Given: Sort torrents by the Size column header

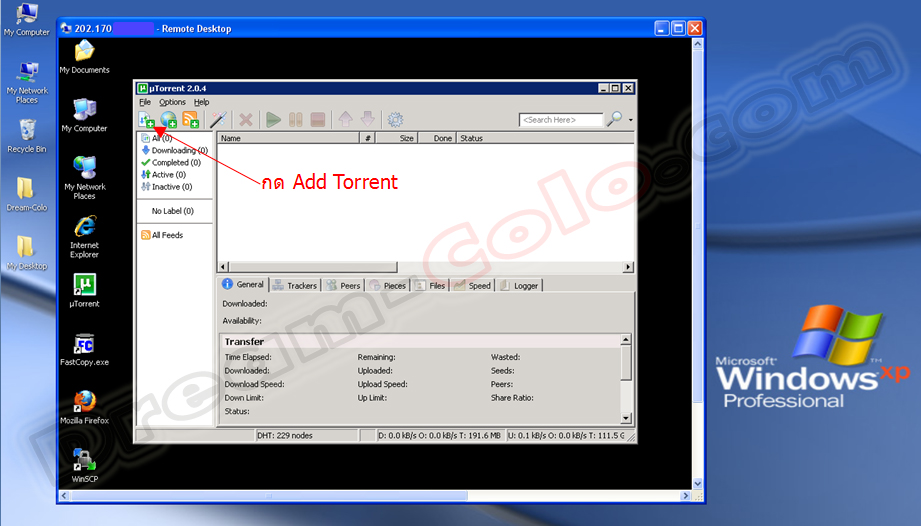Looking at the screenshot, I should pos(396,139).
